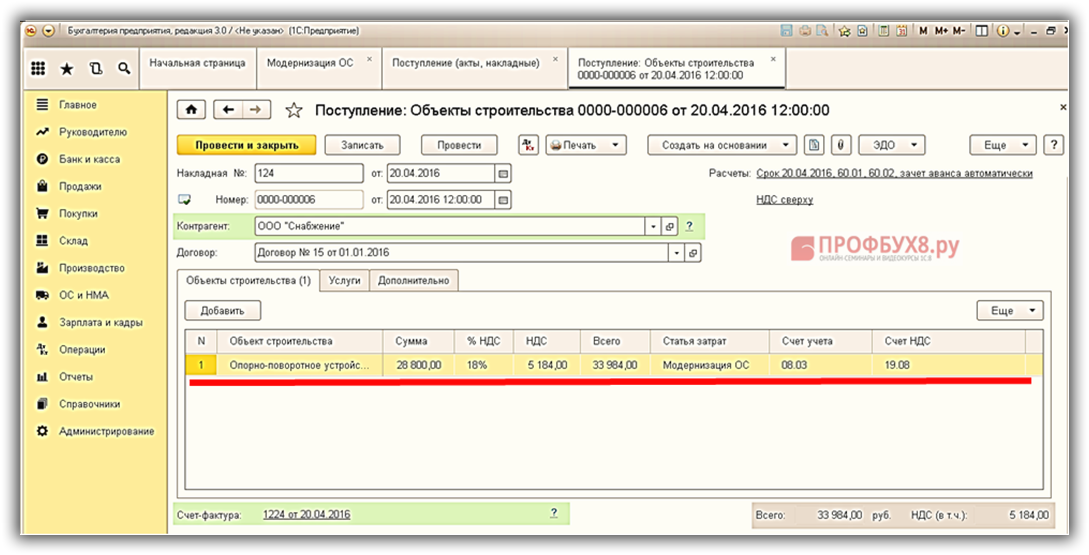Image resolution: width=1089 pixels, height=555 pixels.
Task: Open the Банк и касса section
Action: point(89,159)
